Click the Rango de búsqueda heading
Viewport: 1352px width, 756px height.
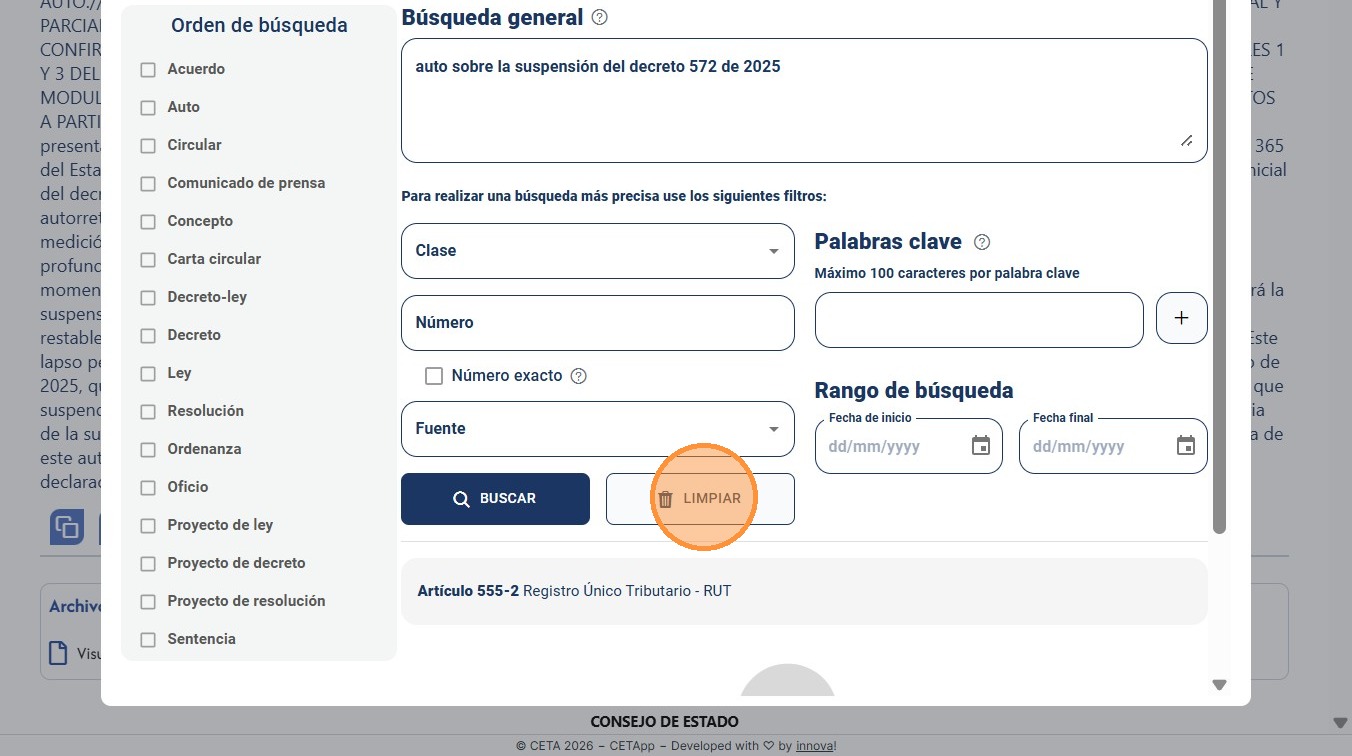tap(914, 391)
